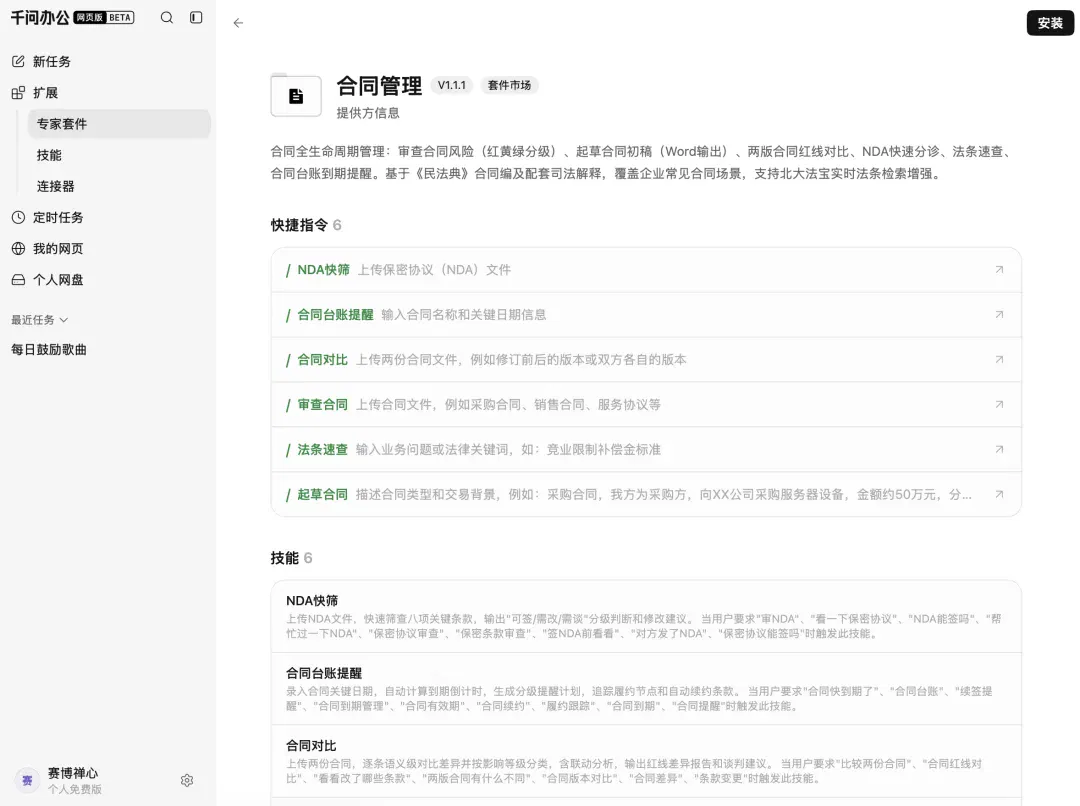This screenshot has height=806, width=1080.
Task: Select the / 法条速查 quick command
Action: click(646, 448)
